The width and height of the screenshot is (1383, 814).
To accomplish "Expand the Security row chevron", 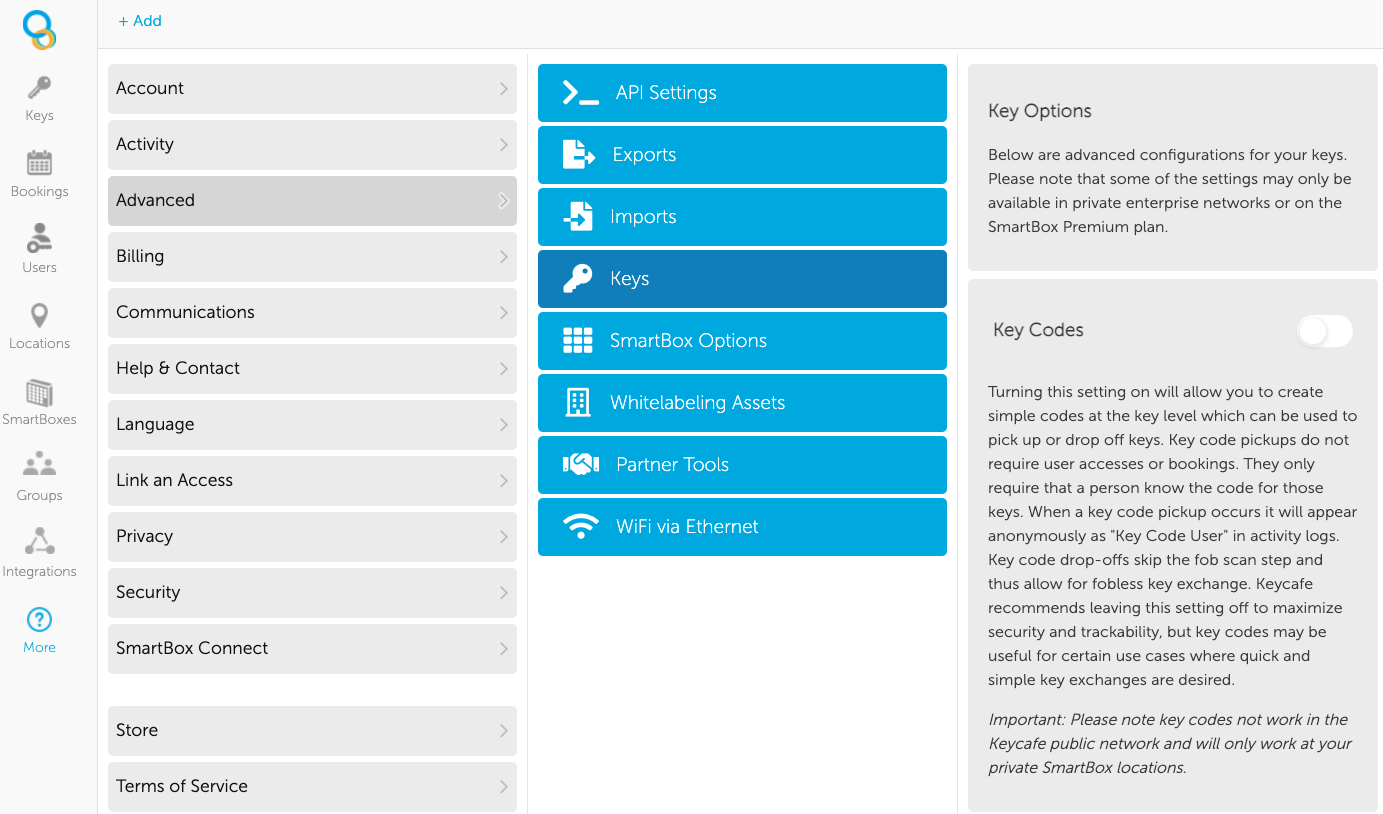I will tap(504, 593).
